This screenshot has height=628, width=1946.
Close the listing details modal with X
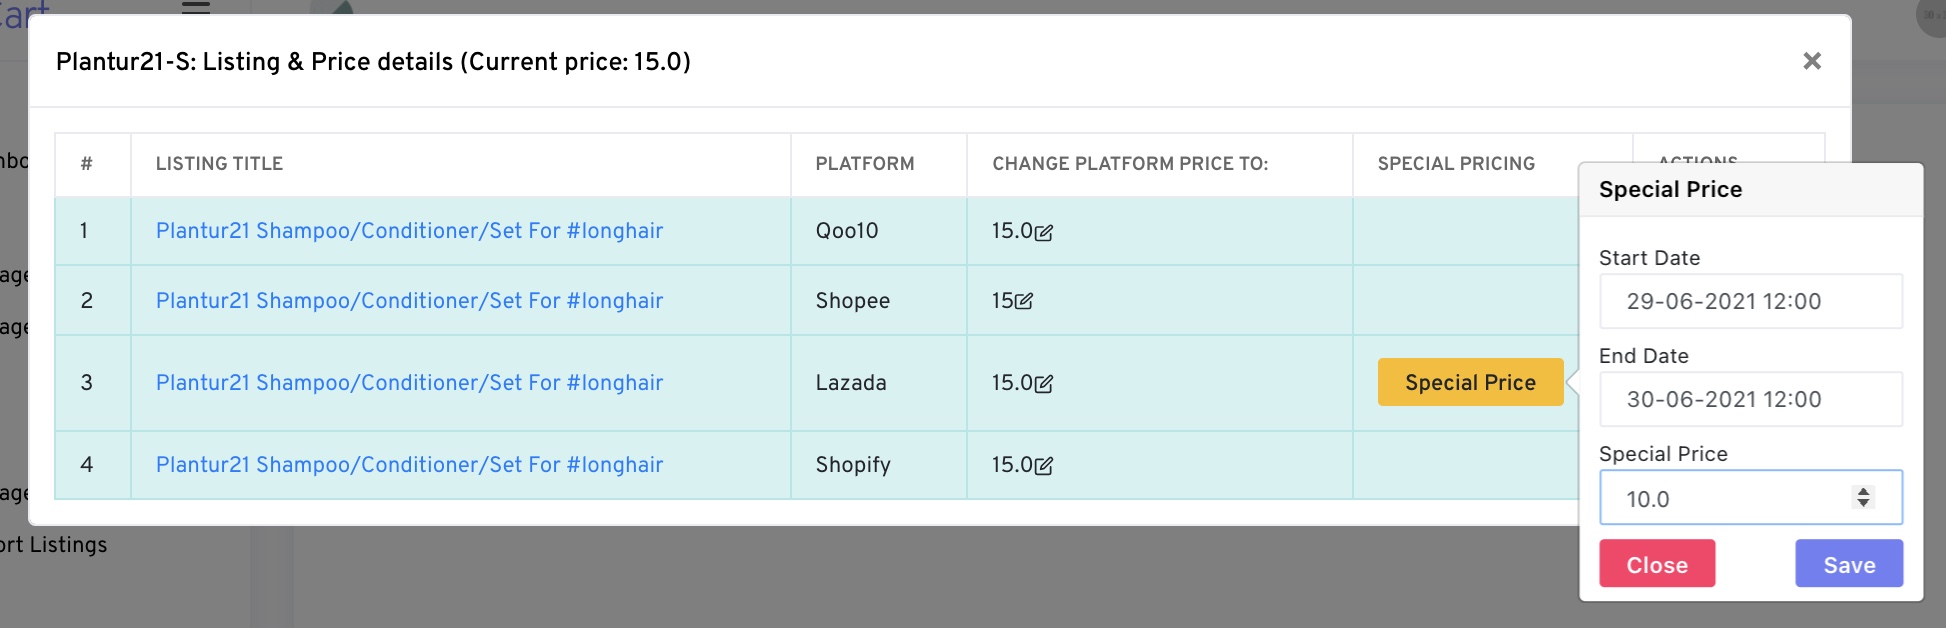[1811, 61]
